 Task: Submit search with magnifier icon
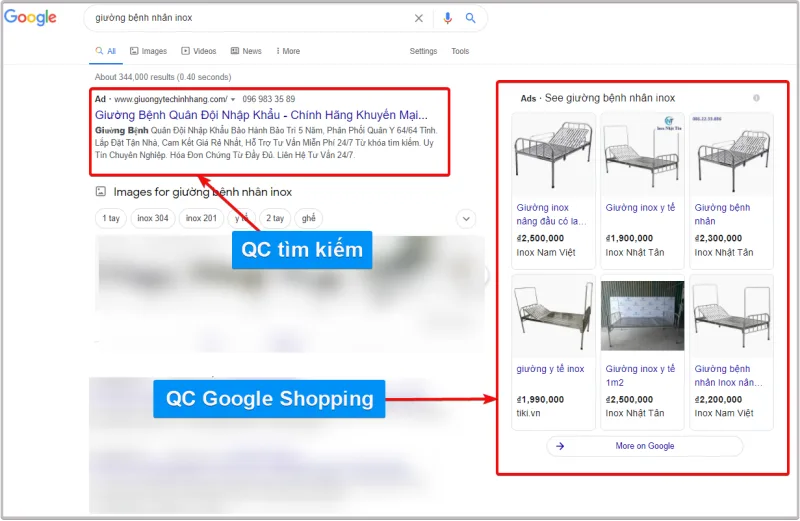click(470, 18)
